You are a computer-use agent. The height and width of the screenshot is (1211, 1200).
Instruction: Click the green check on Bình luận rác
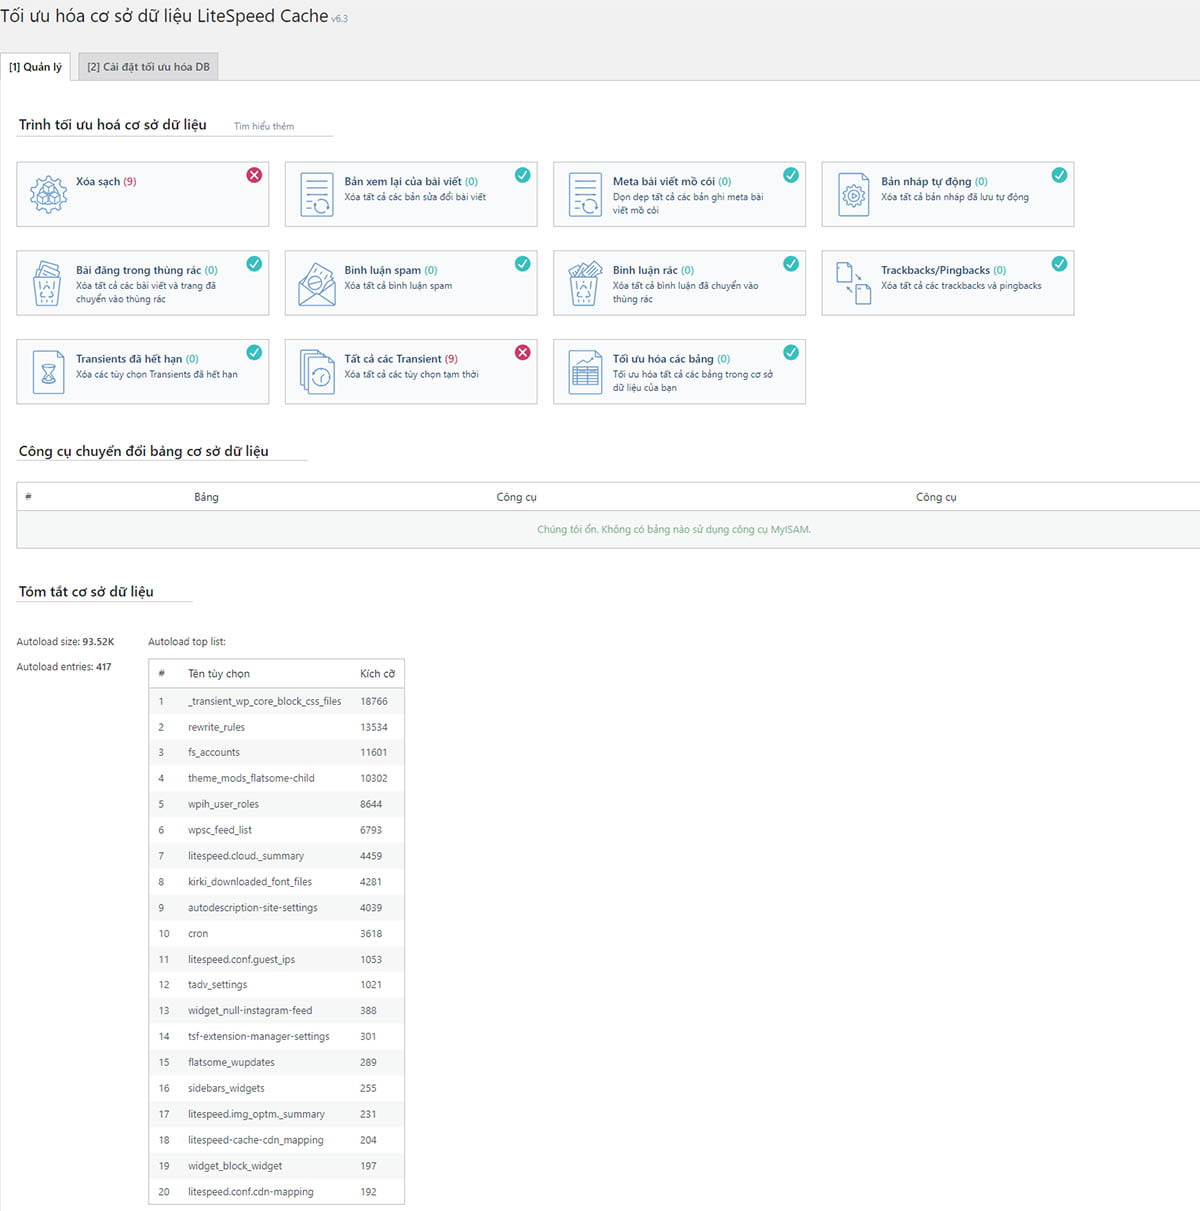click(791, 264)
